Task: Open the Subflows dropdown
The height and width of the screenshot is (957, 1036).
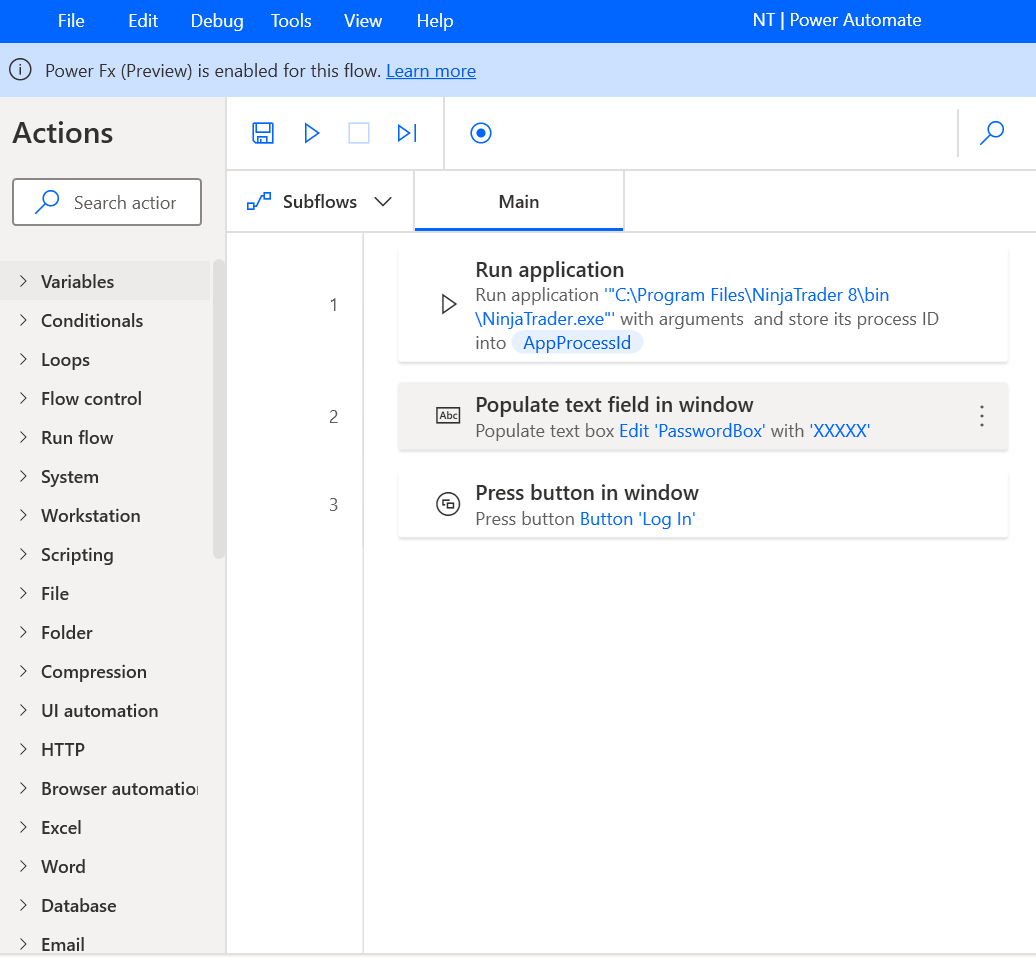Action: point(320,201)
